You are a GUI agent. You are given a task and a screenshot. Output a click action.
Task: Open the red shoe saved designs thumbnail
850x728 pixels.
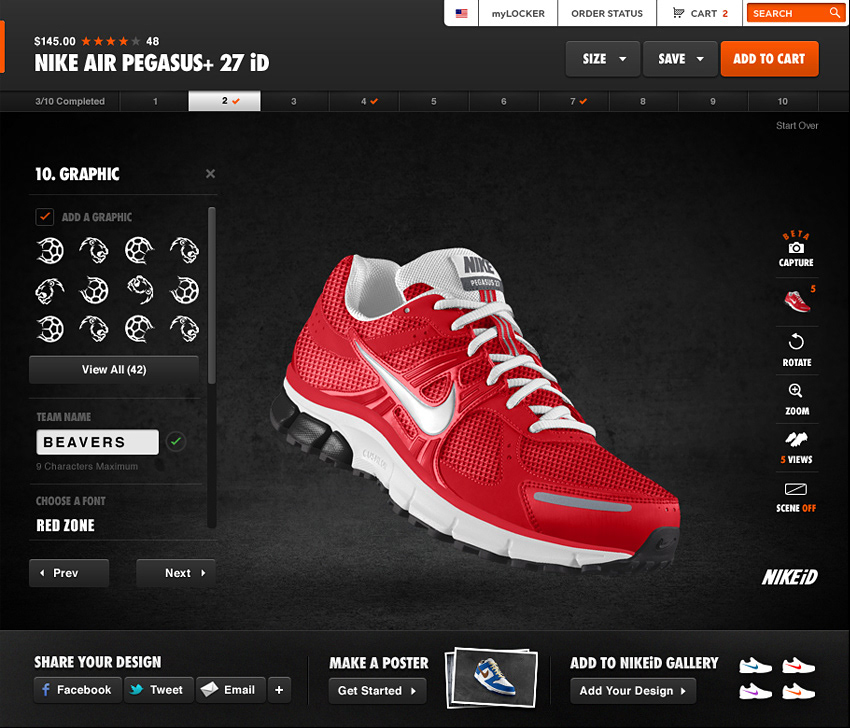pyautogui.click(x=797, y=301)
